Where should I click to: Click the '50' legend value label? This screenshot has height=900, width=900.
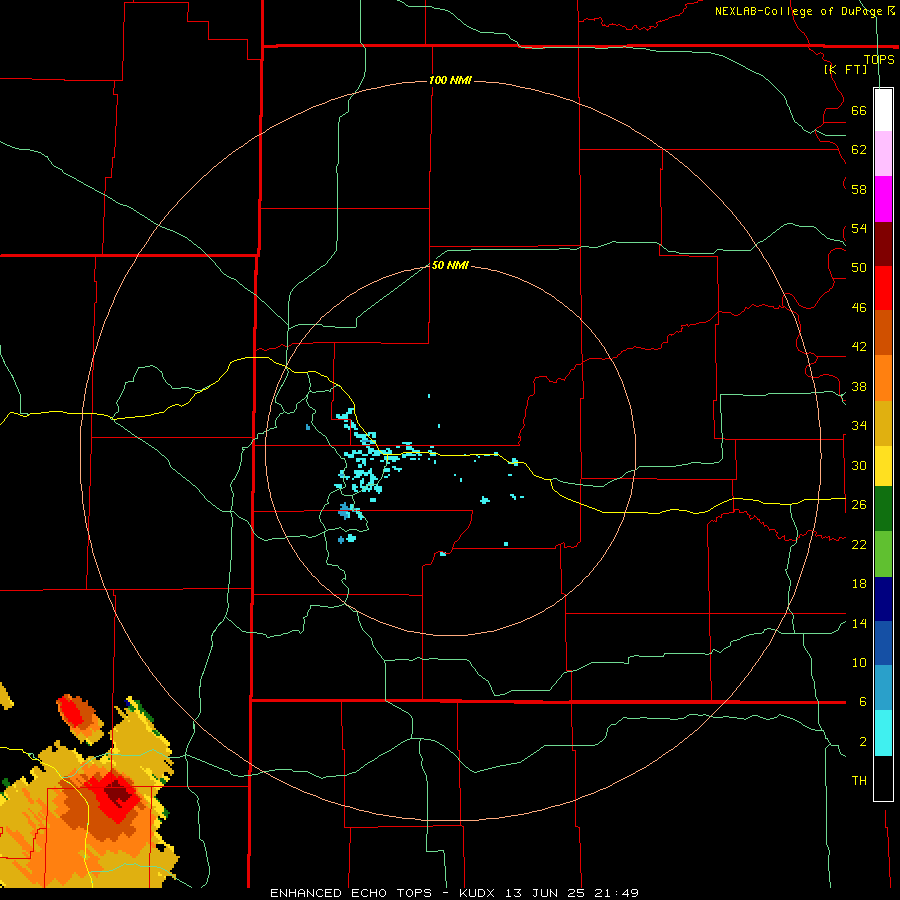point(859,268)
